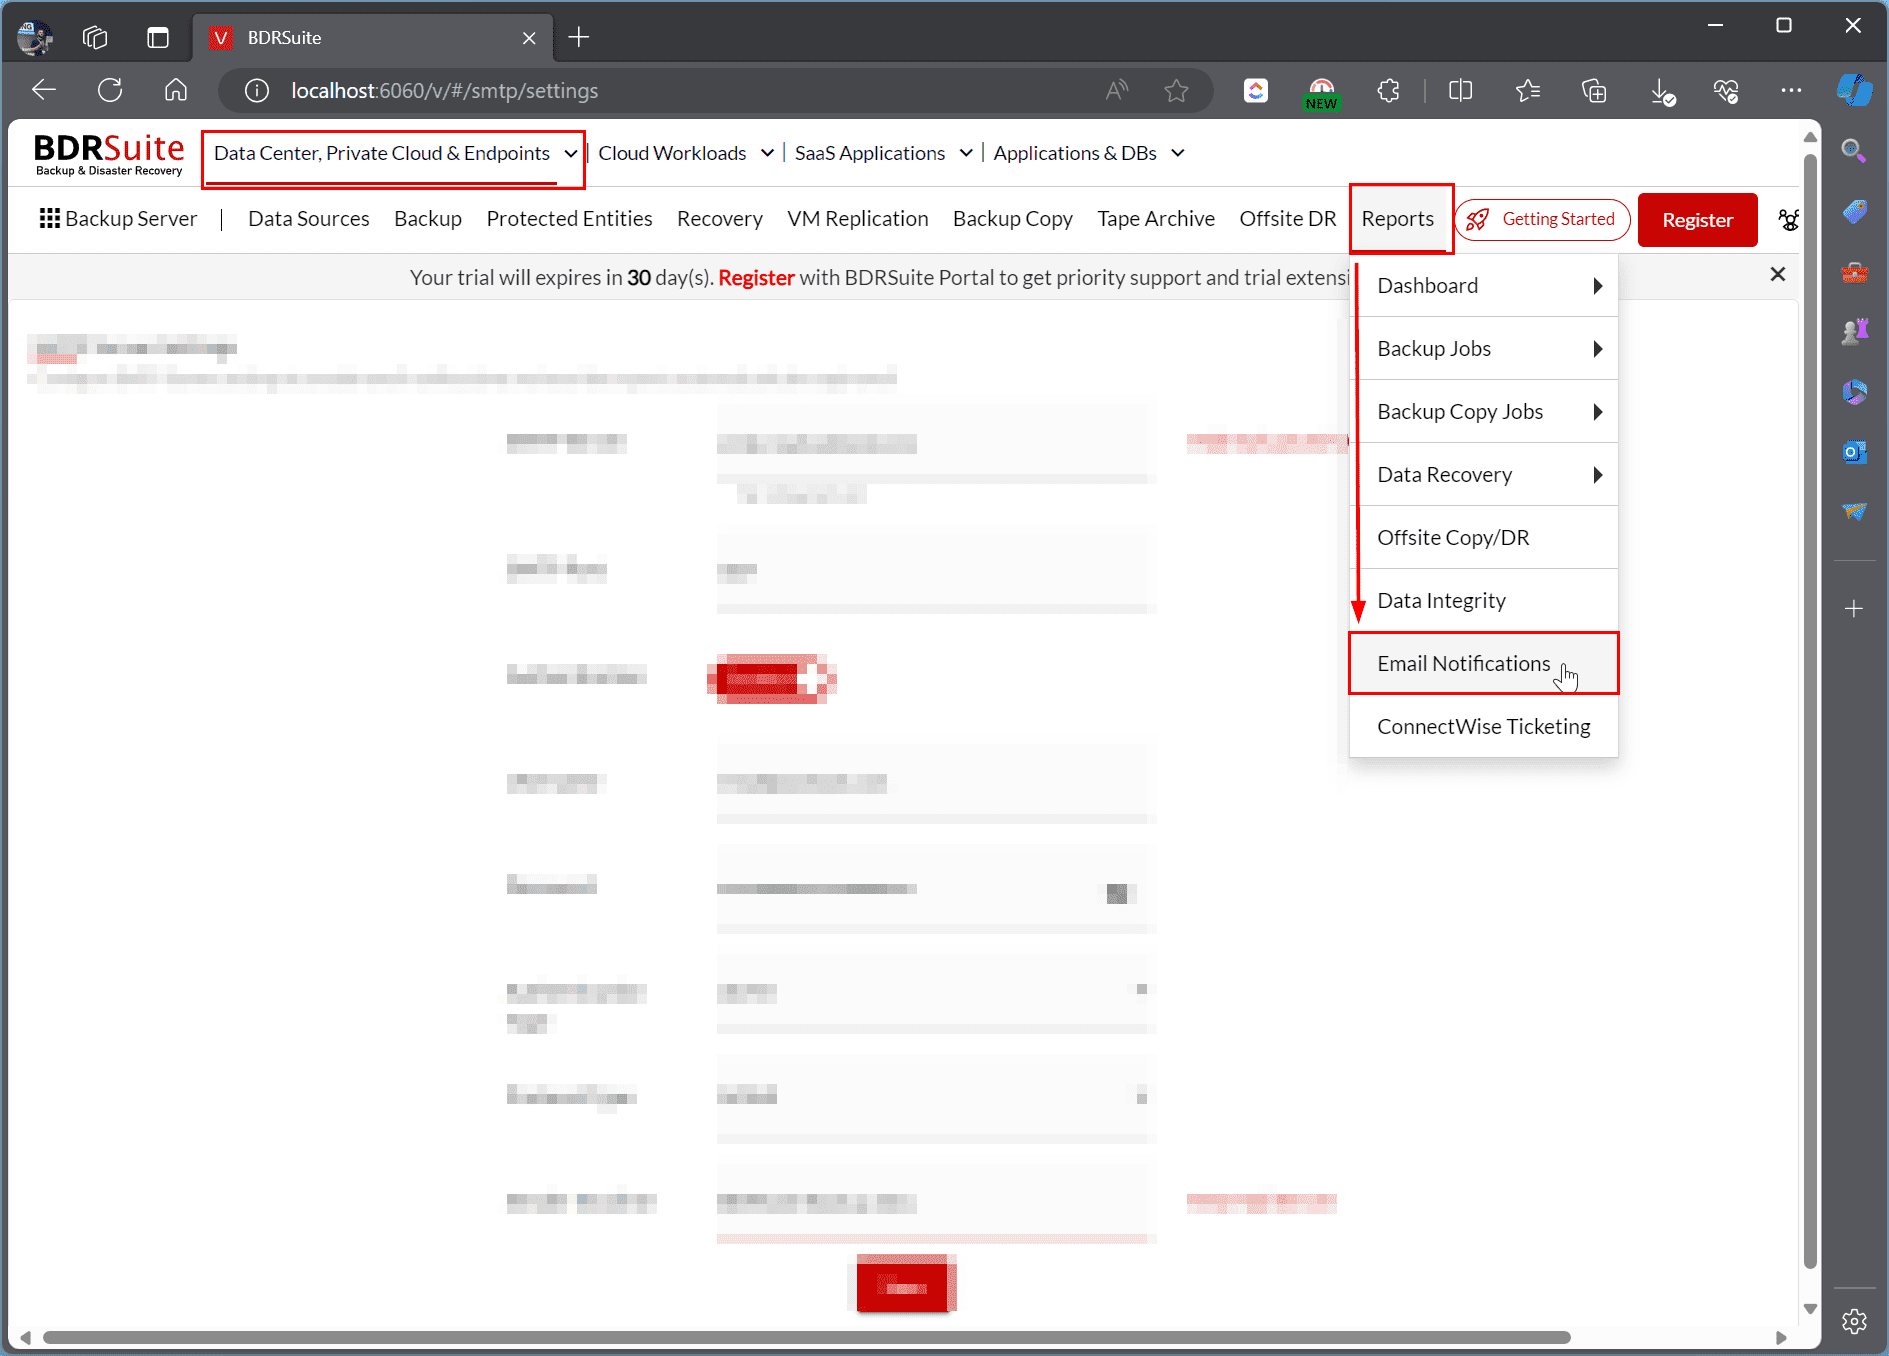1889x1356 pixels.
Task: Click the Getting Started button
Action: [x=1542, y=219]
